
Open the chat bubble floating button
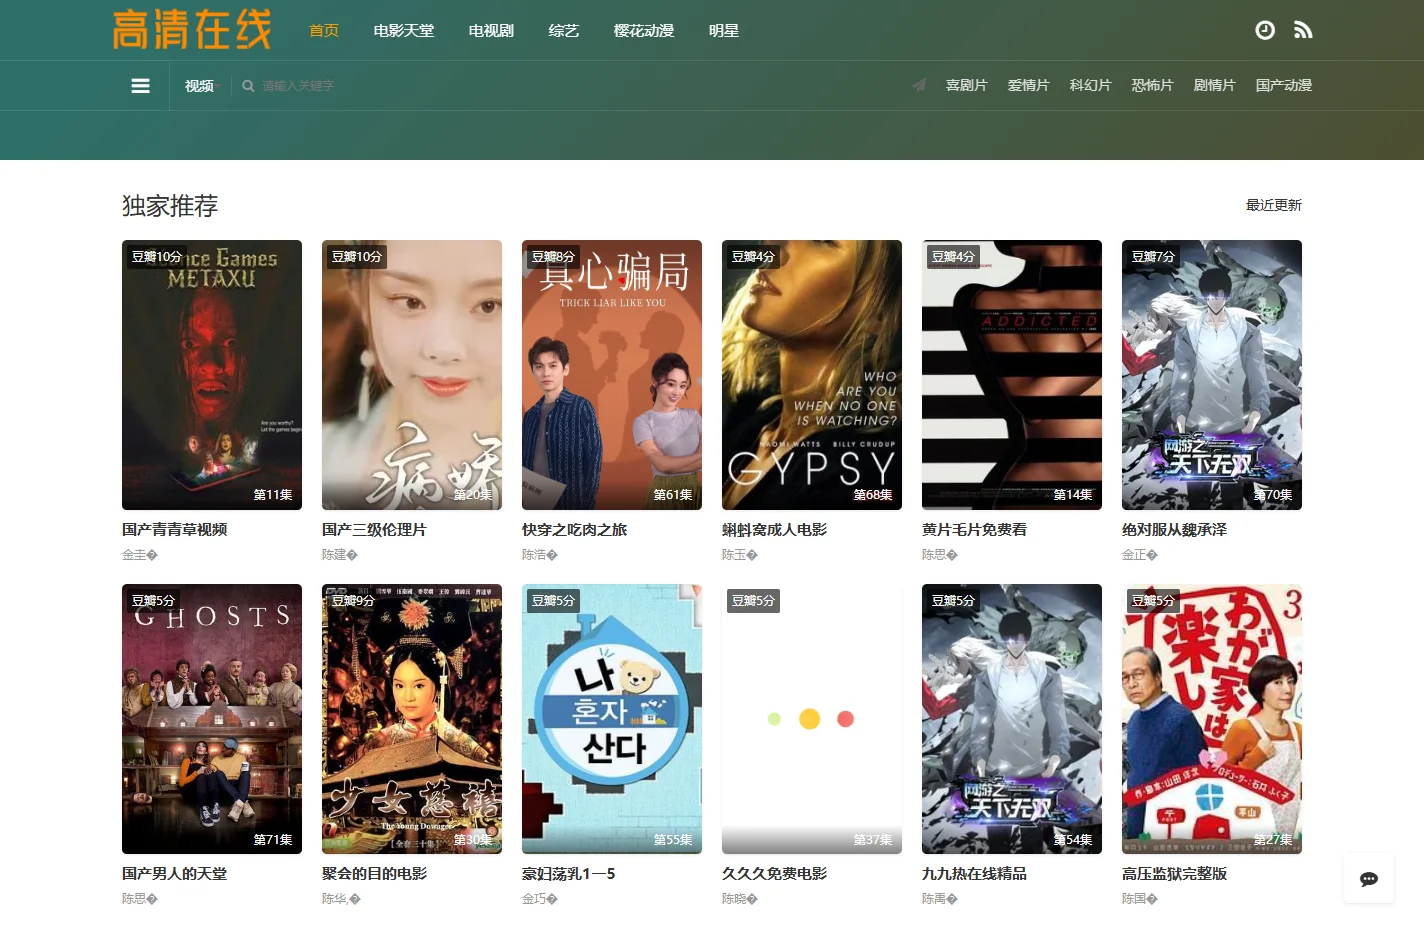[1369, 879]
